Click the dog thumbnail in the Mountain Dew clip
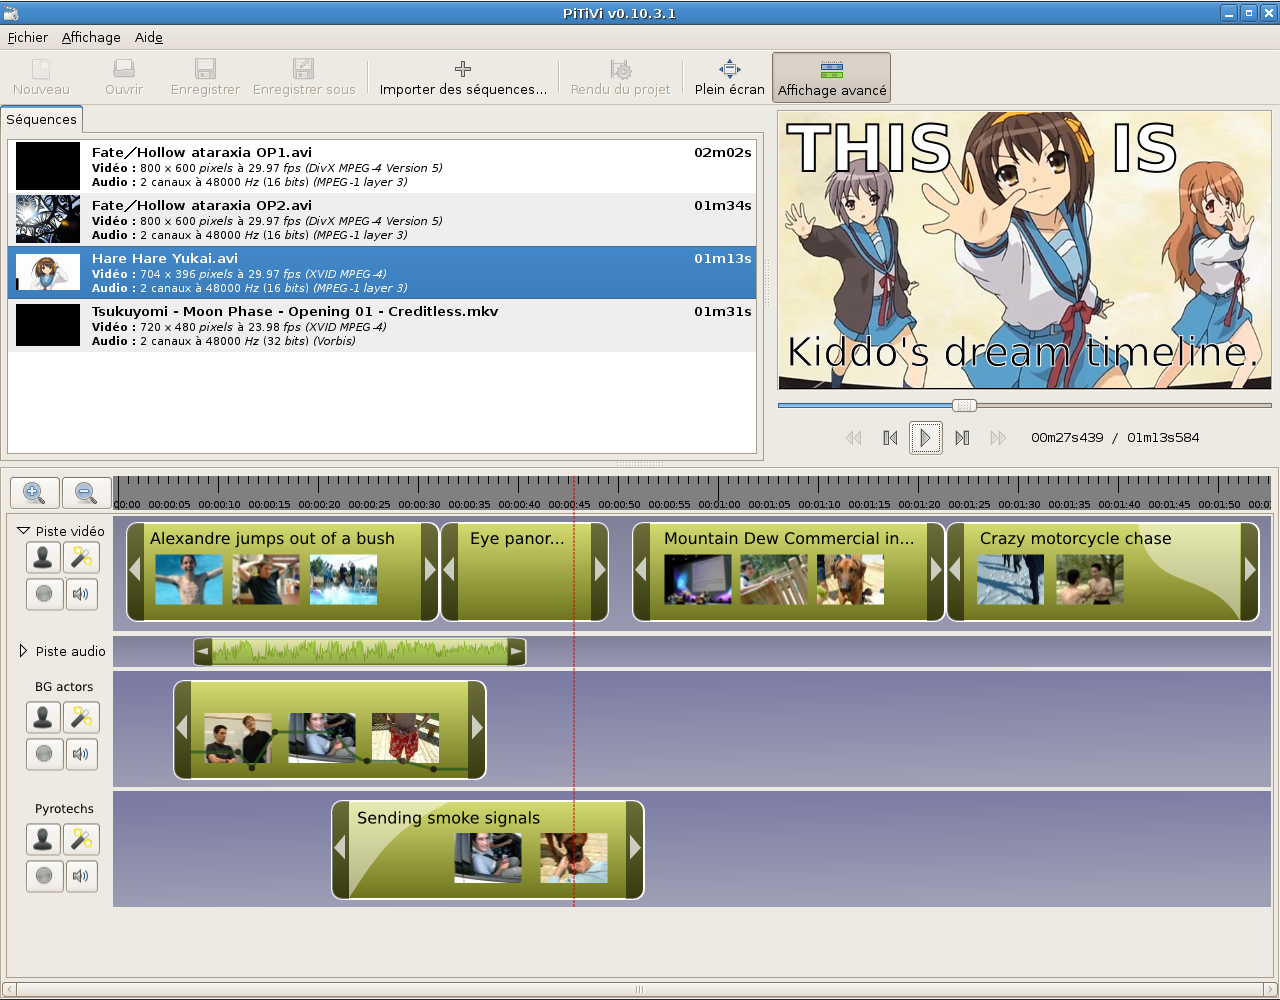The width and height of the screenshot is (1280, 1000). pyautogui.click(x=850, y=580)
